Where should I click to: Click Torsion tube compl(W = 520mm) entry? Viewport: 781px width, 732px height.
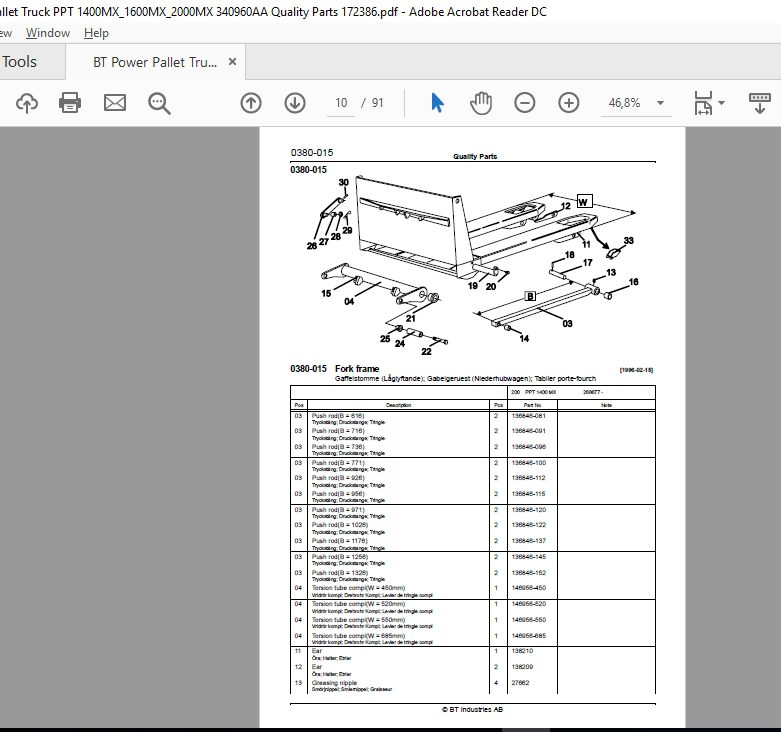(359, 604)
